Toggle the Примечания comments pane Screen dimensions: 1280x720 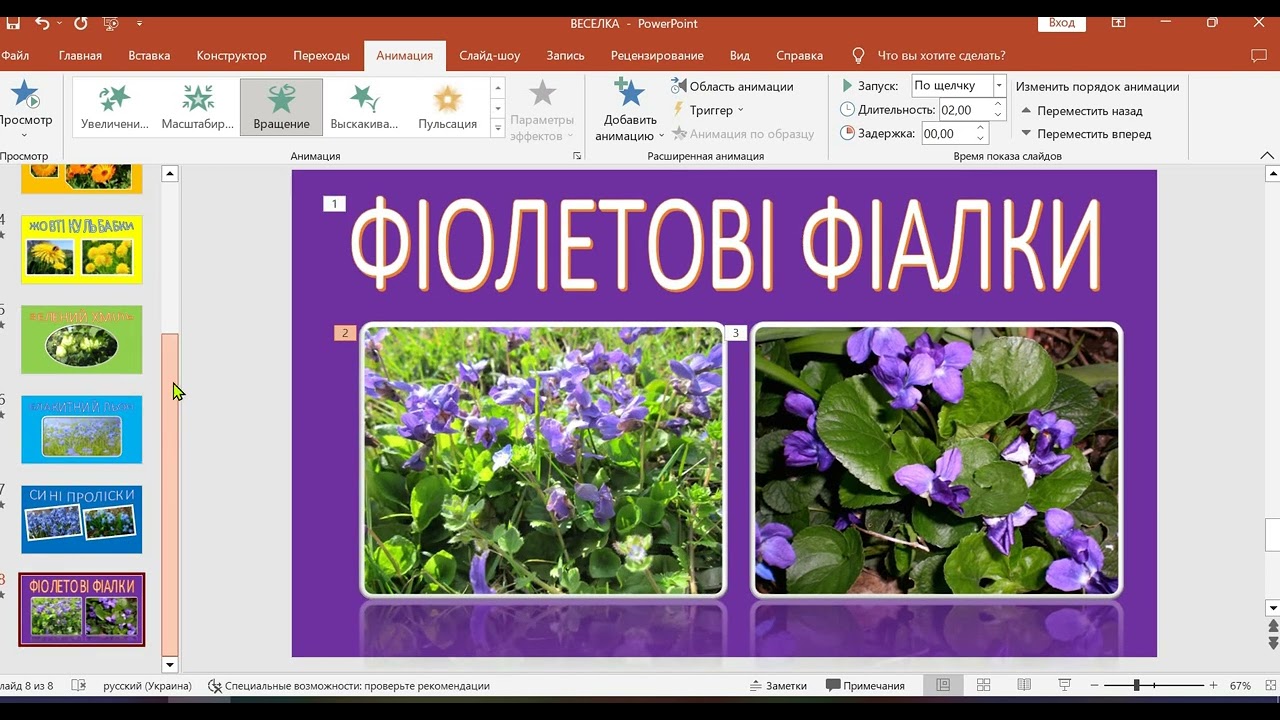(x=866, y=686)
